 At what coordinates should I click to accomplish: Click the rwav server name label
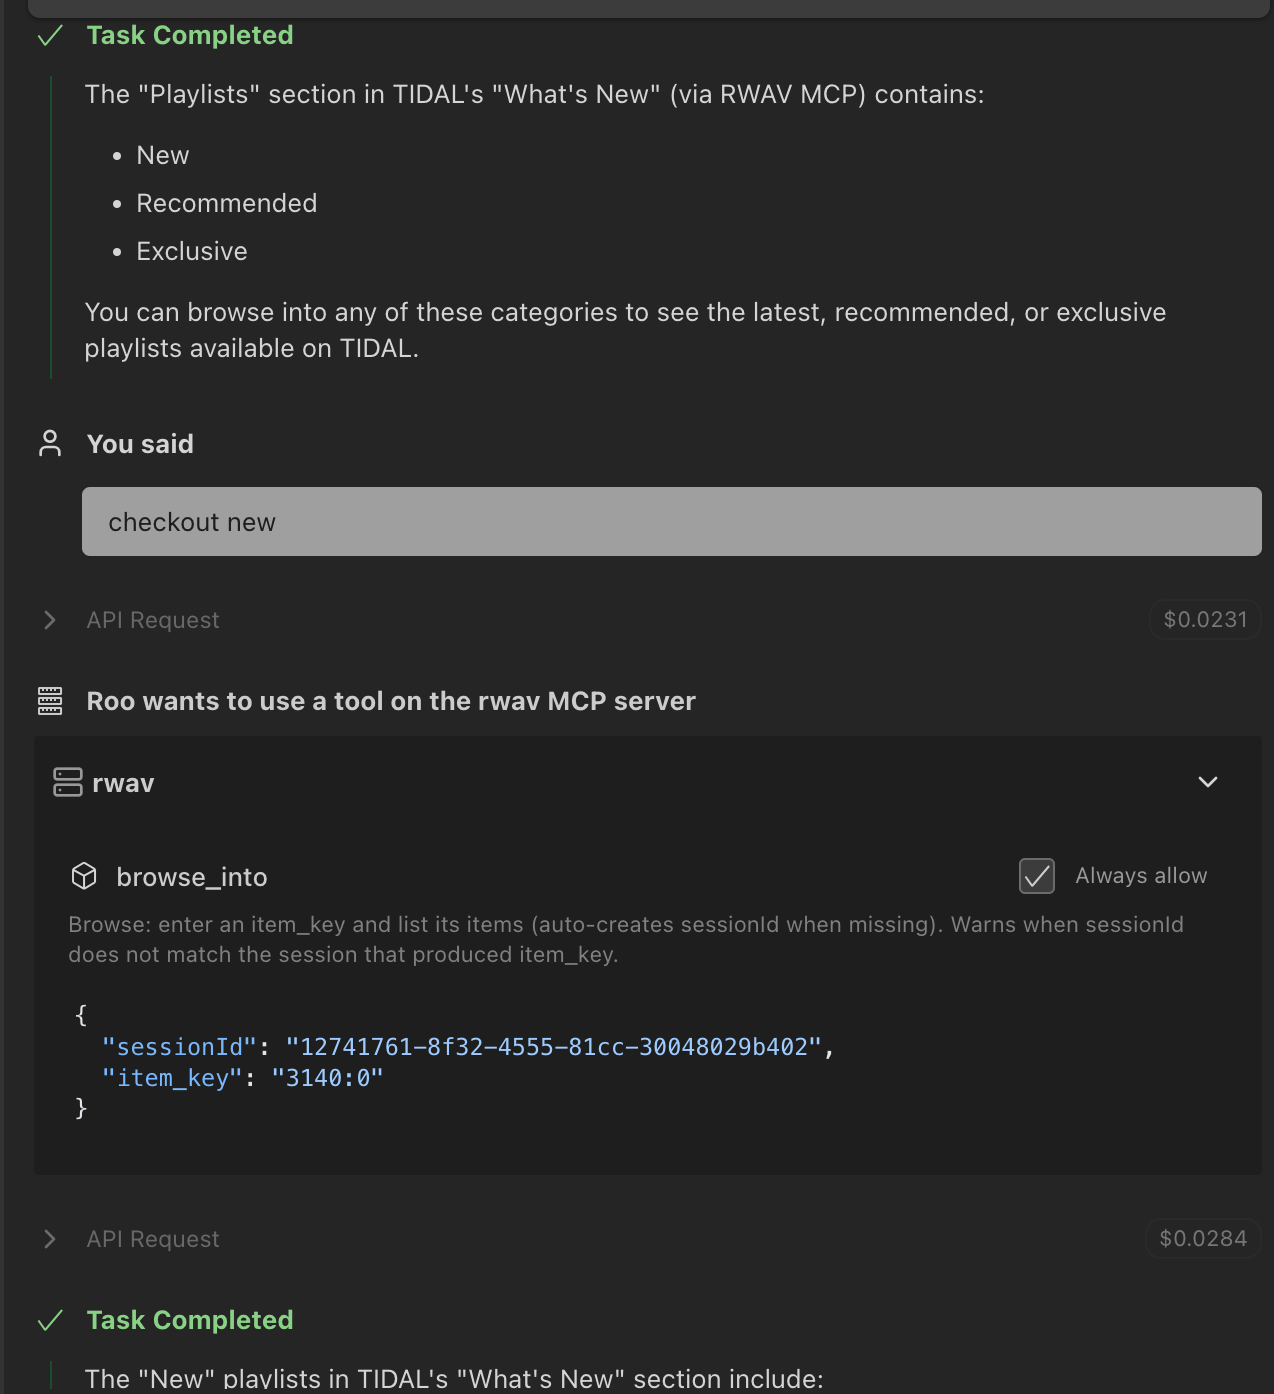[123, 783]
